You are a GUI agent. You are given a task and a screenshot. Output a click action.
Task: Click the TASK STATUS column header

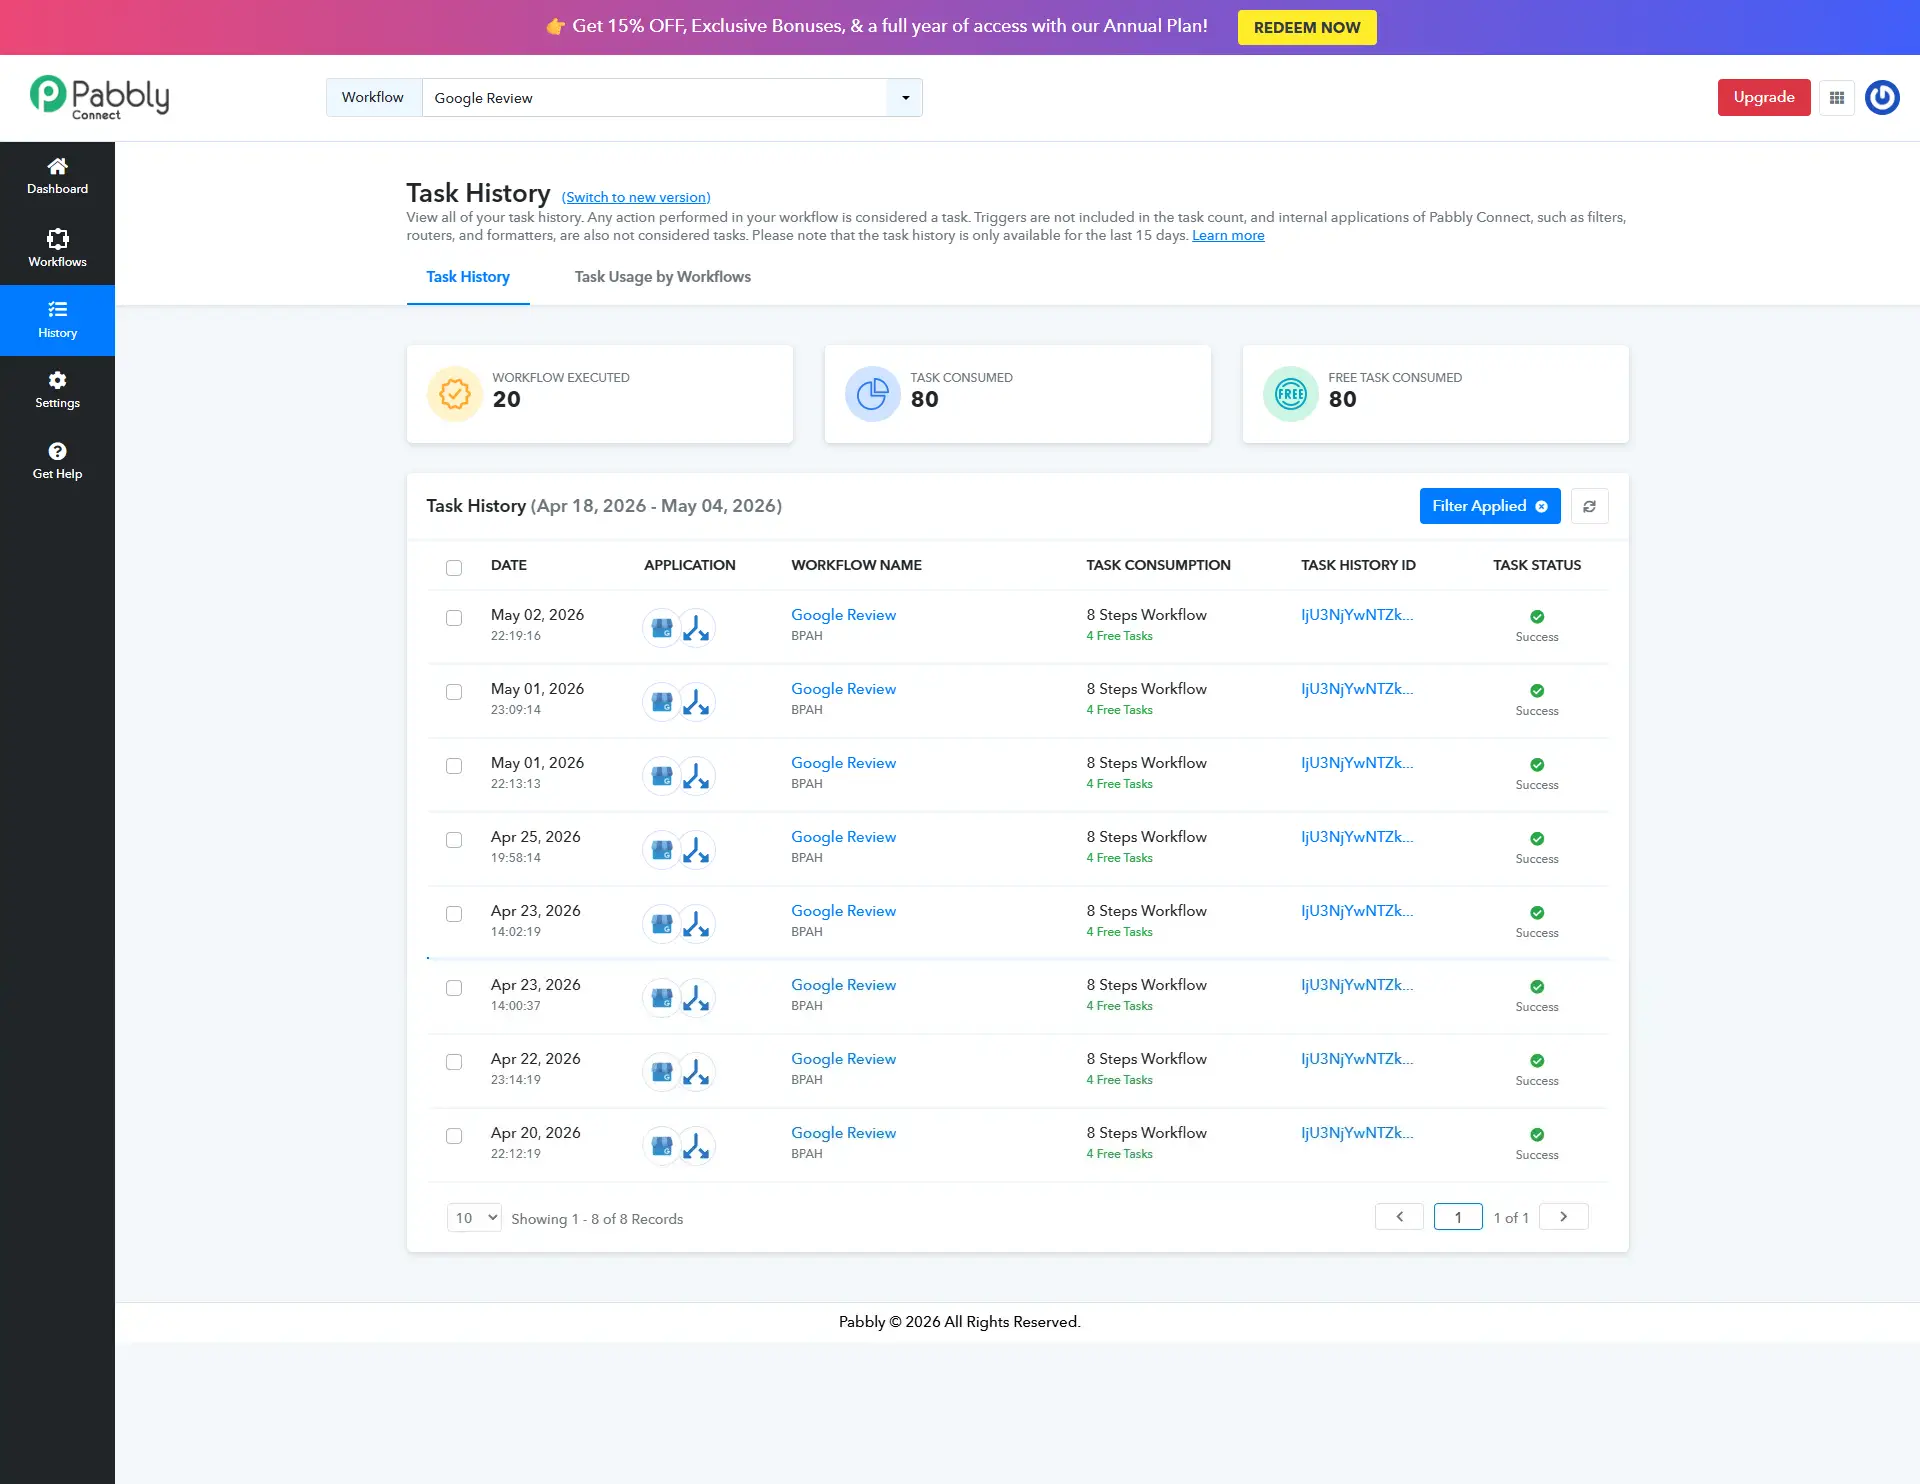click(1537, 565)
